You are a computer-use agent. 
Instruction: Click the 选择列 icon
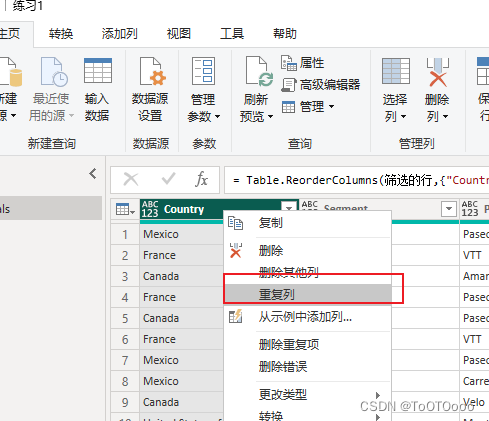396,71
